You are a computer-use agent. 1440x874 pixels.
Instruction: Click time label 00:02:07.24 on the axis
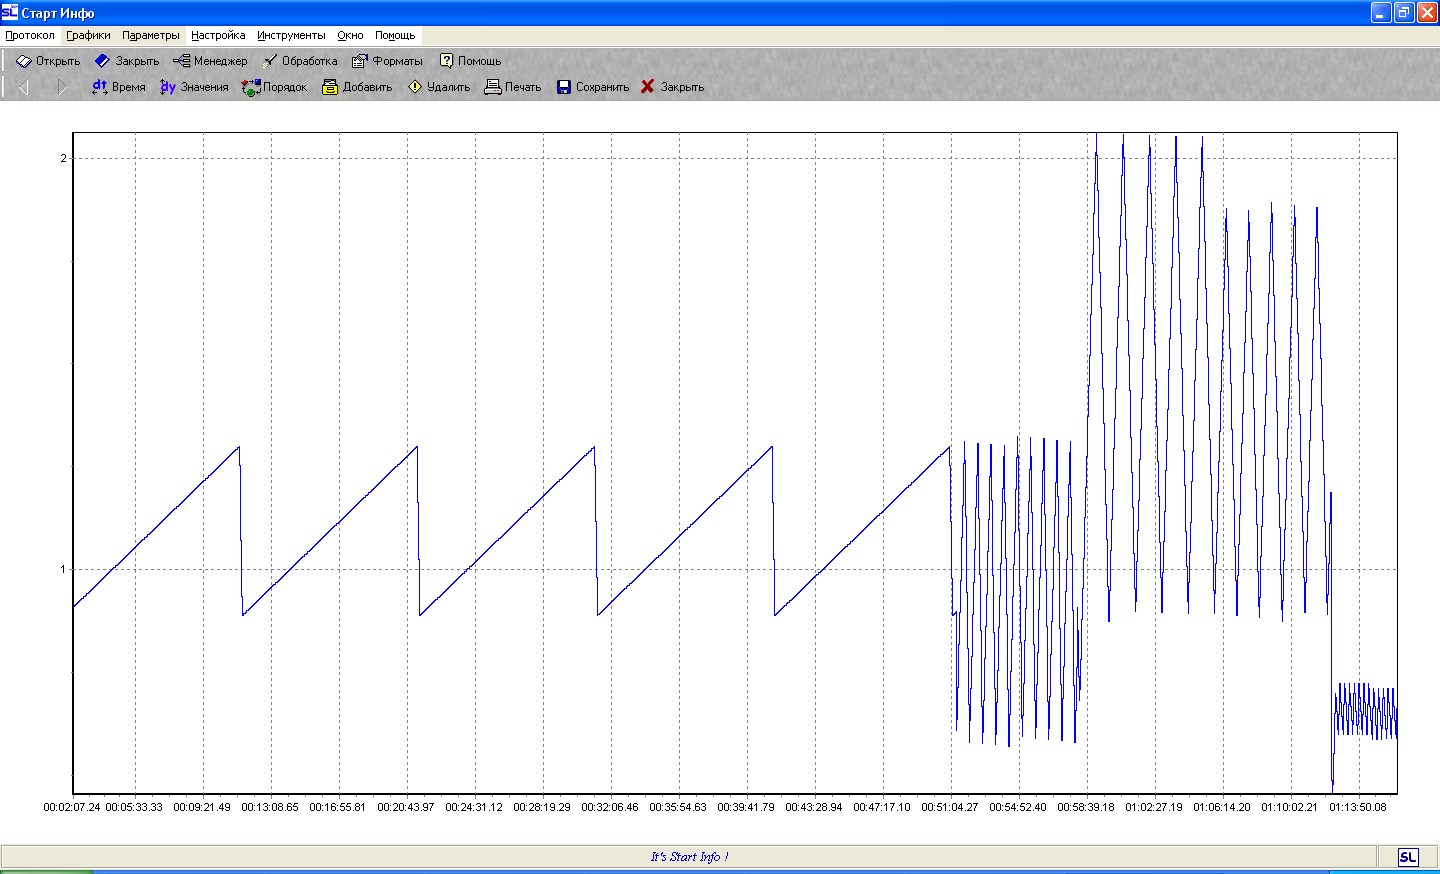tap(72, 807)
